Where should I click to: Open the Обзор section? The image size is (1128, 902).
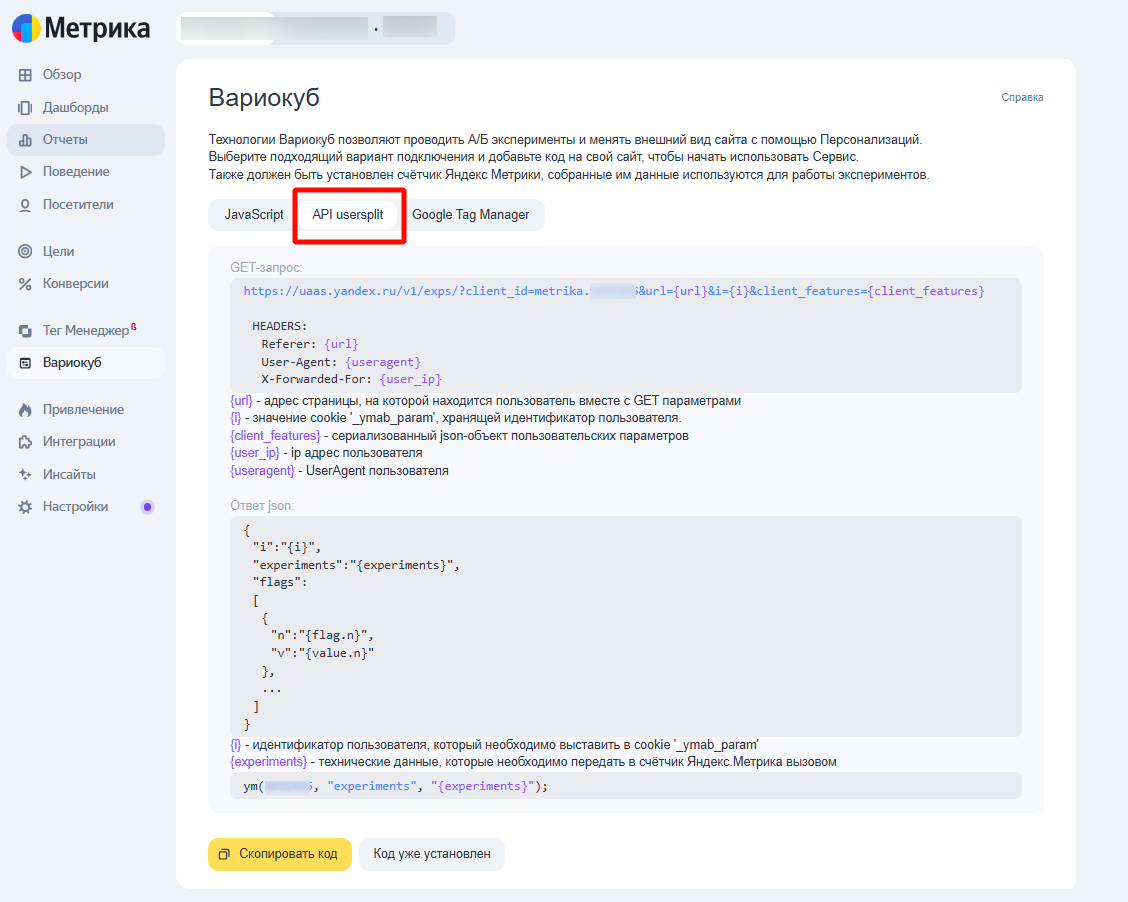click(x=86, y=75)
